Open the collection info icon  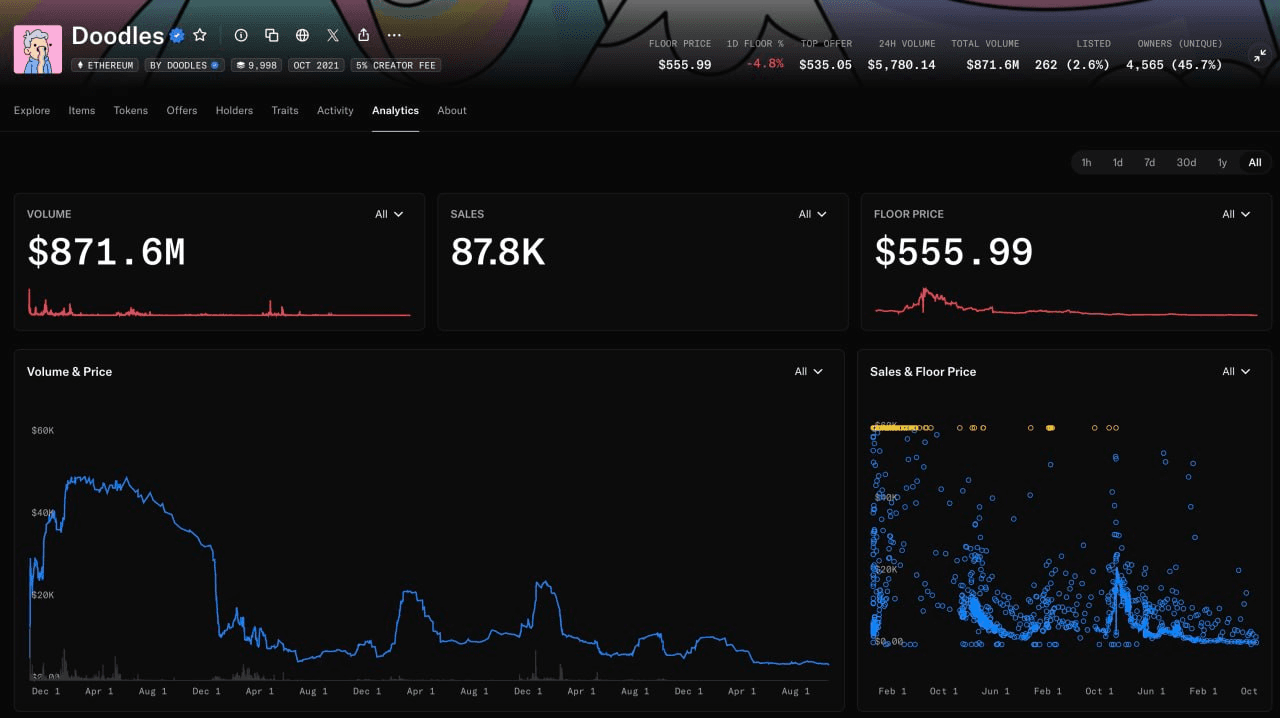pyautogui.click(x=241, y=35)
